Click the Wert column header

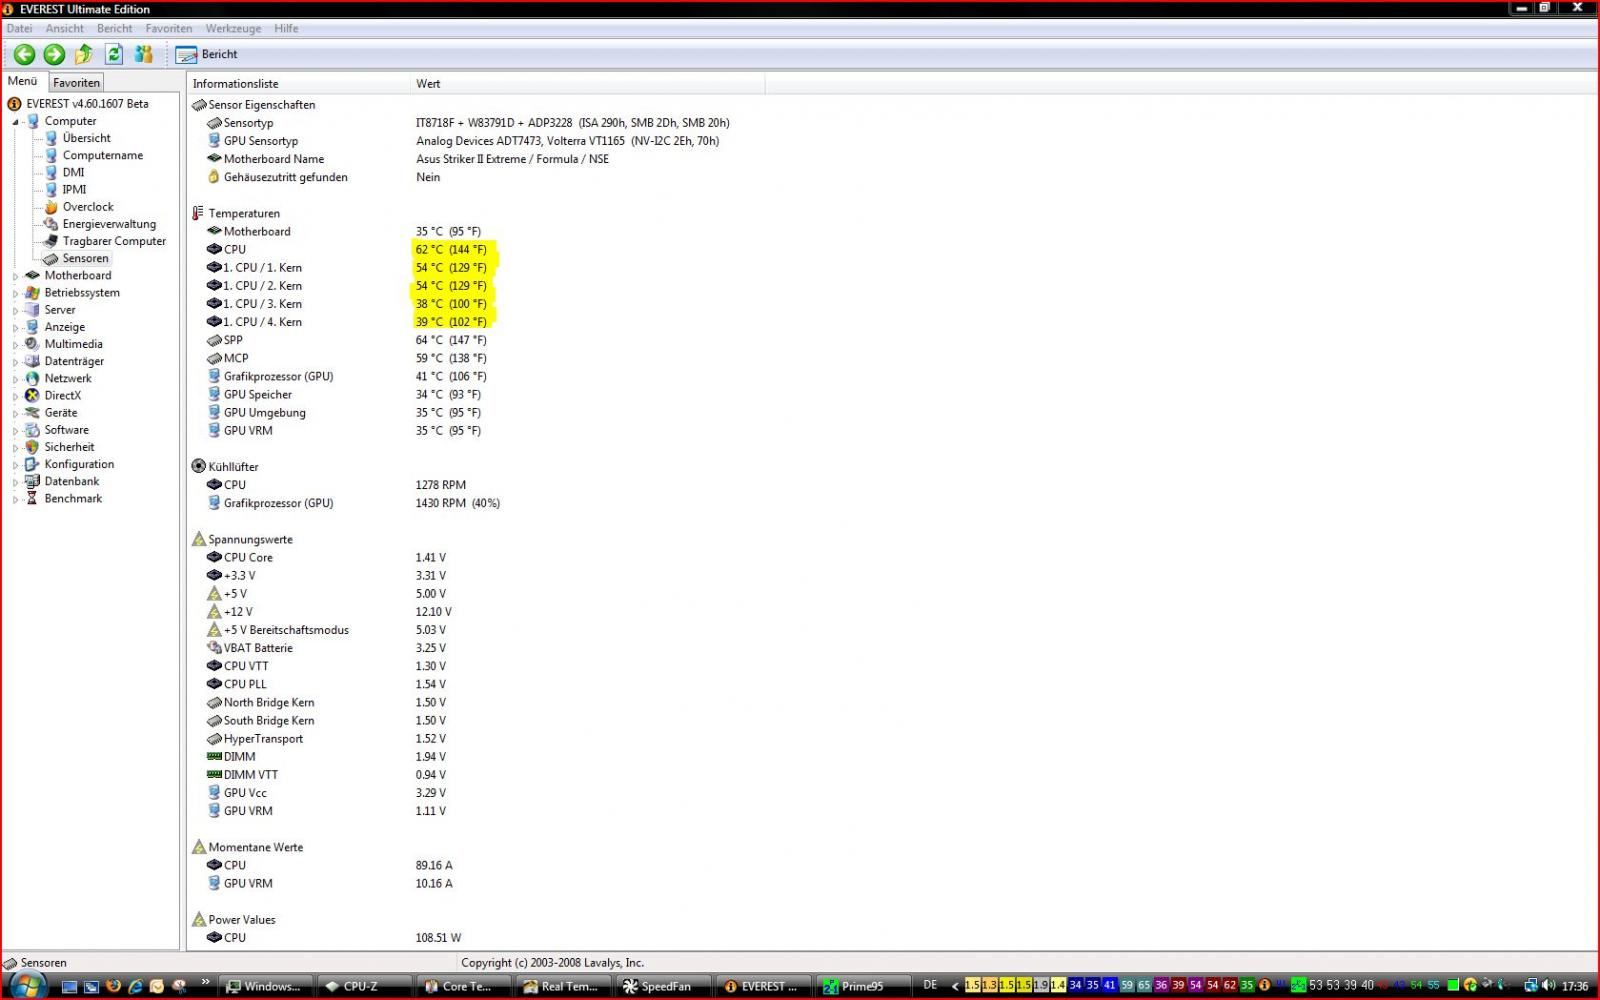click(588, 84)
